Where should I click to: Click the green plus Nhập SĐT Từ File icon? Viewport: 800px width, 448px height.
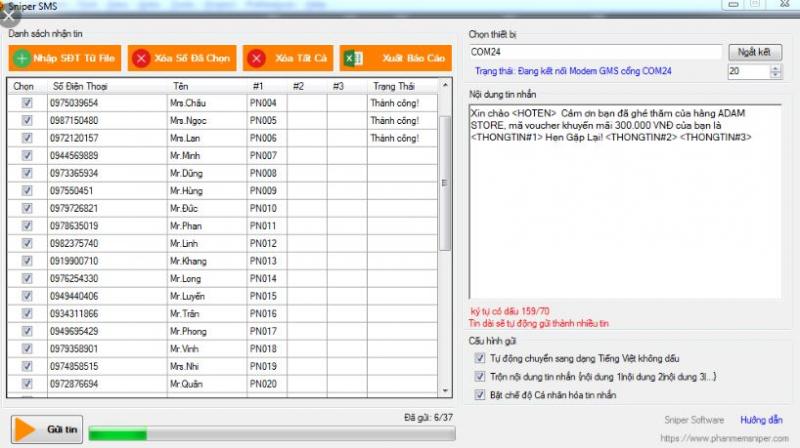tap(22, 59)
